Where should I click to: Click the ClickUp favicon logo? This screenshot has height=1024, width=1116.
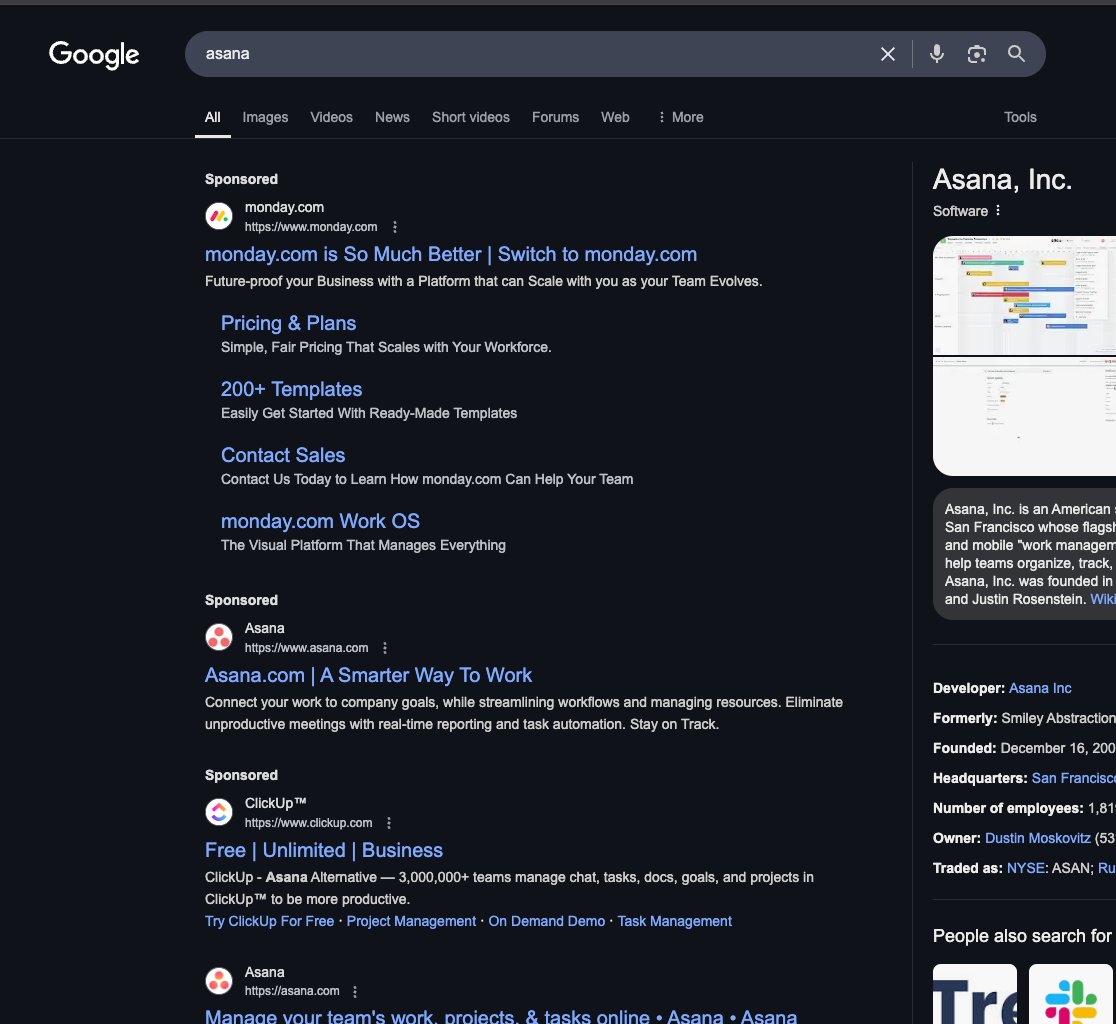point(219,812)
